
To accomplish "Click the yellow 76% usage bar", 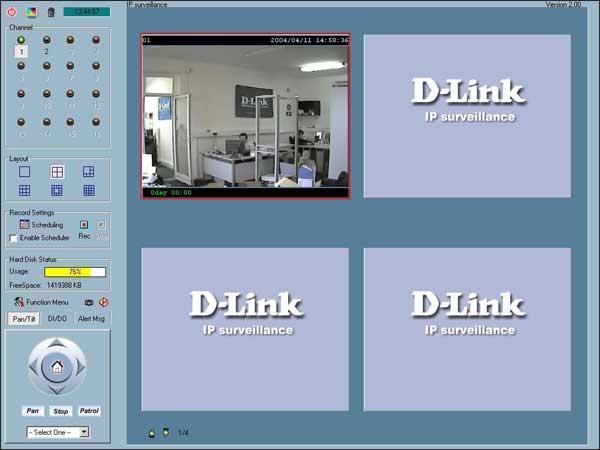I will [x=75, y=272].
